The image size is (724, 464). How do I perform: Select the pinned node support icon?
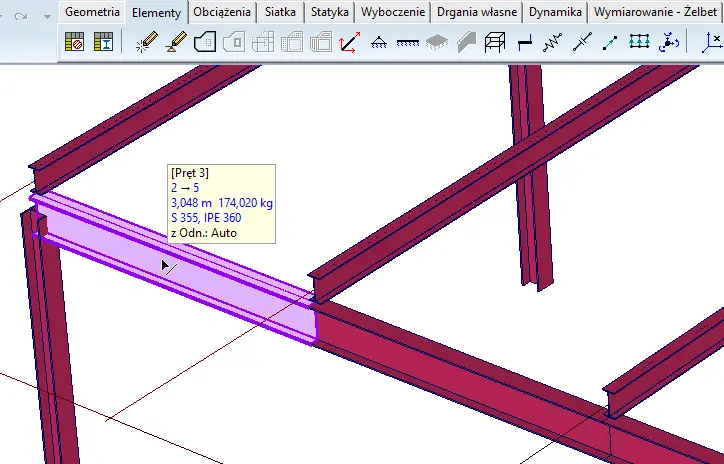click(x=379, y=42)
